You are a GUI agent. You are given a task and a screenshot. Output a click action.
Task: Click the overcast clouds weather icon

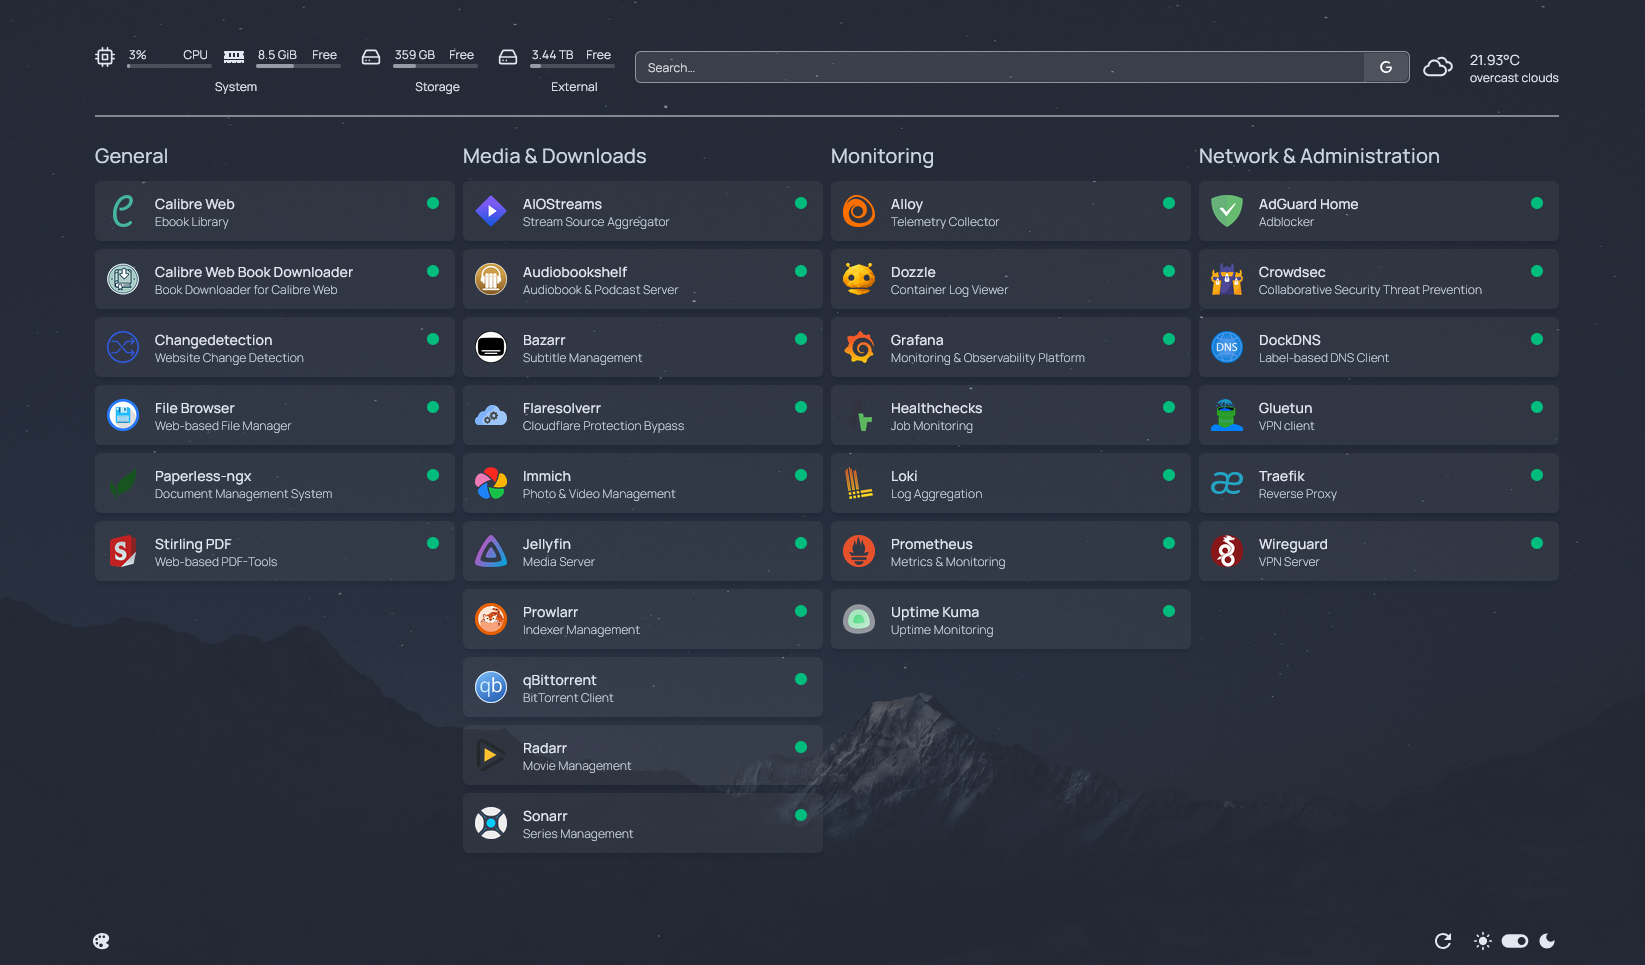click(1438, 67)
